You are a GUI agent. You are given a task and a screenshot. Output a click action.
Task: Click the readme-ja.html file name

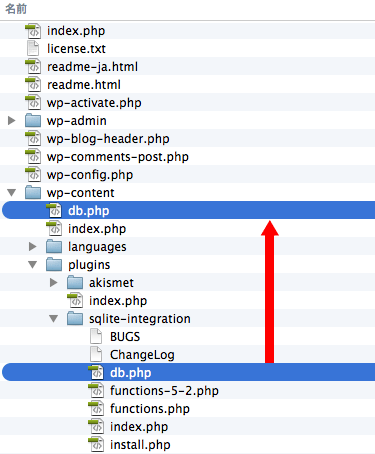pos(92,67)
